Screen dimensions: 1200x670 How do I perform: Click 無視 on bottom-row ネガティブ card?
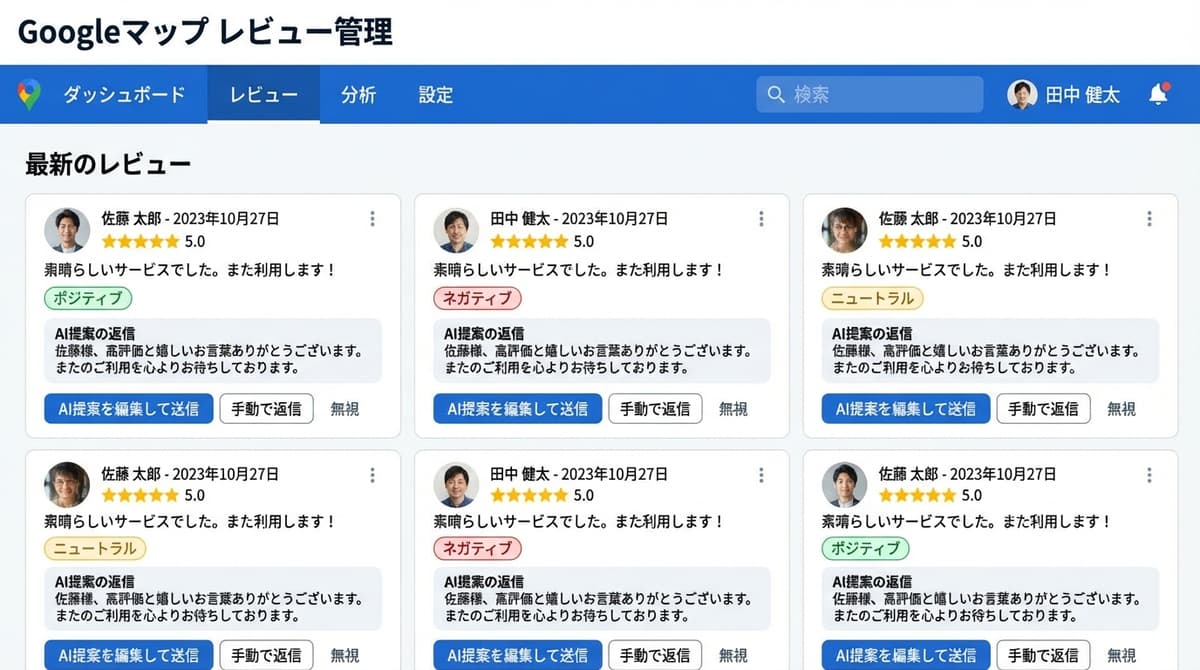(x=733, y=655)
